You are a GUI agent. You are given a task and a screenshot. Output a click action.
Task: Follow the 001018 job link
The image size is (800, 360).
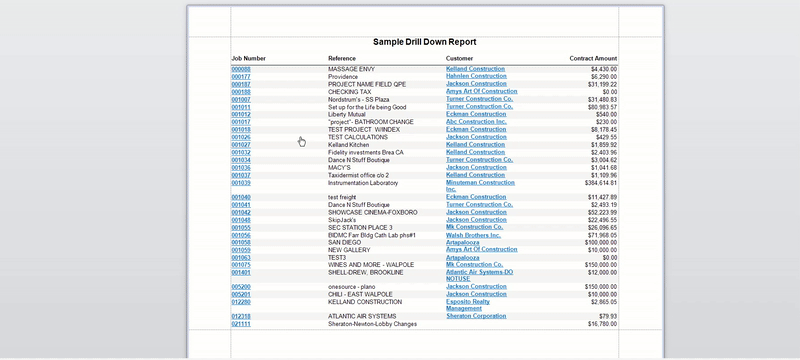pos(241,130)
